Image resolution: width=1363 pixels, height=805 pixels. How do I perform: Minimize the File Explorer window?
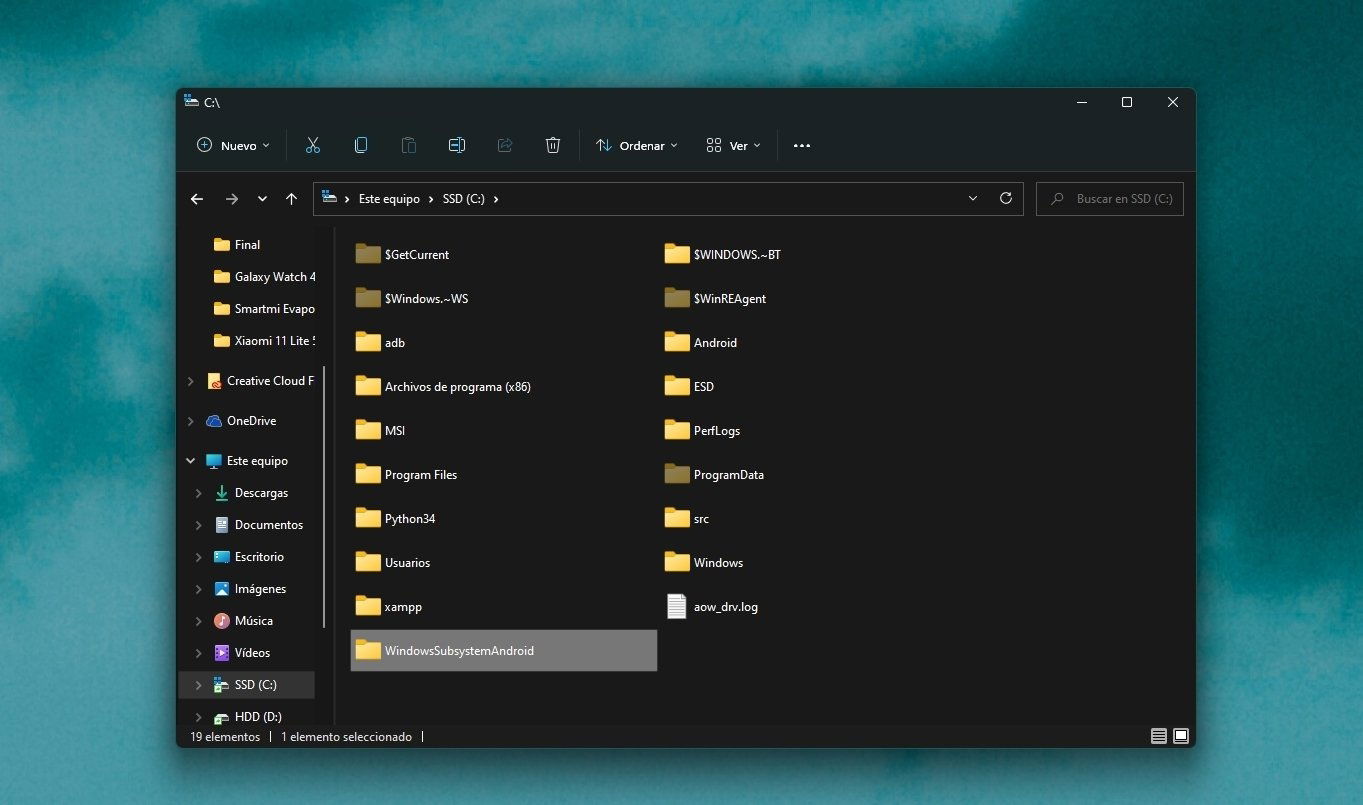1082,102
